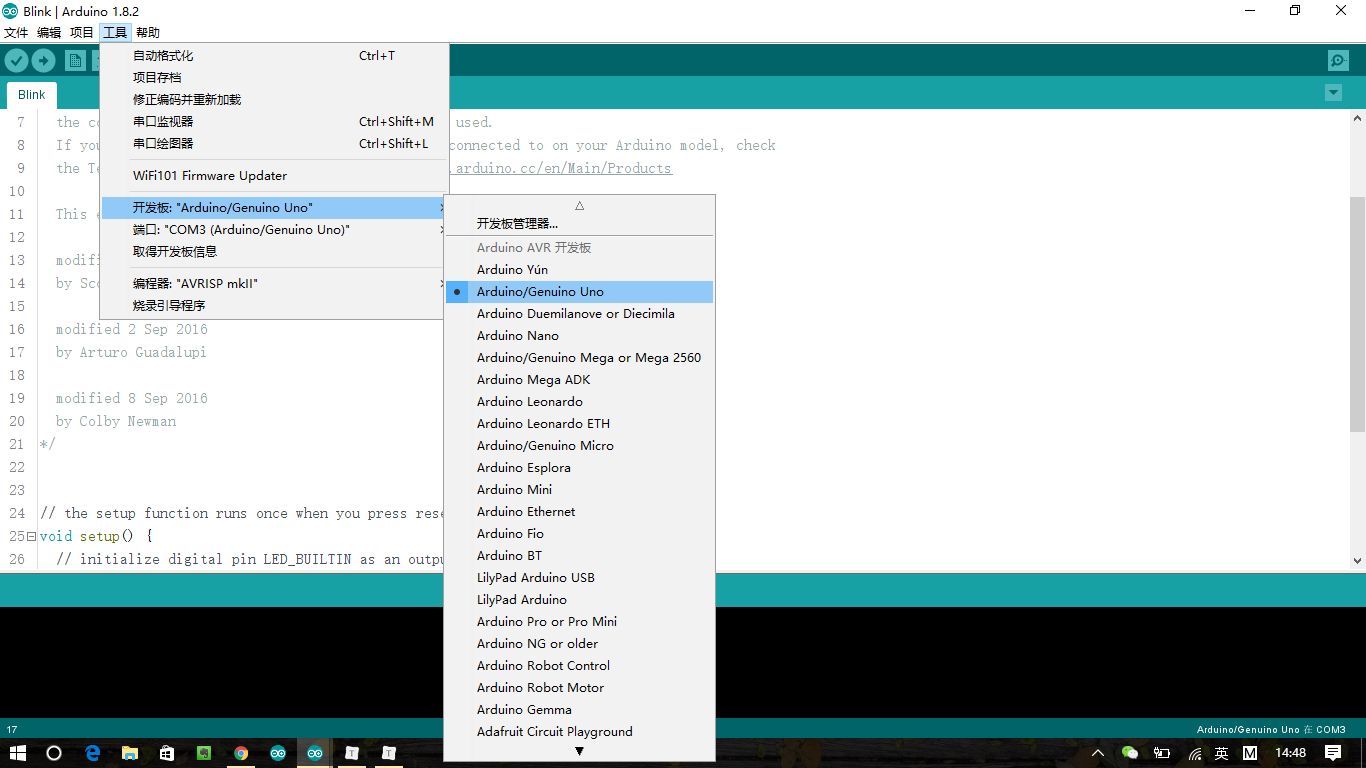The height and width of the screenshot is (768, 1366).
Task: Click the arduino.cc/en/Main/Products link
Action: coord(564,168)
